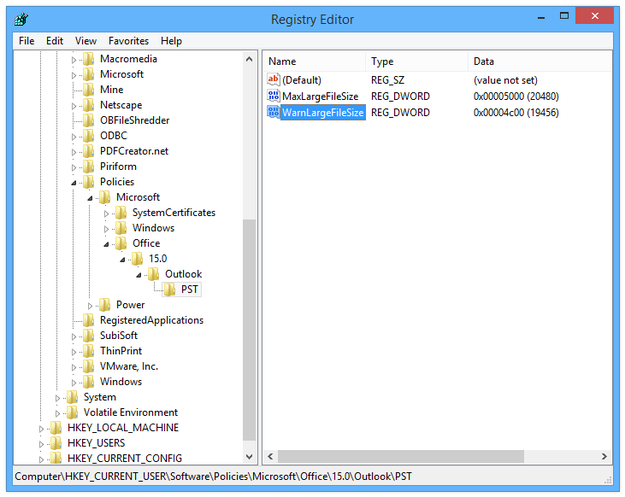Click the Macromedia folder icon
625x497 pixels.
tap(88, 59)
